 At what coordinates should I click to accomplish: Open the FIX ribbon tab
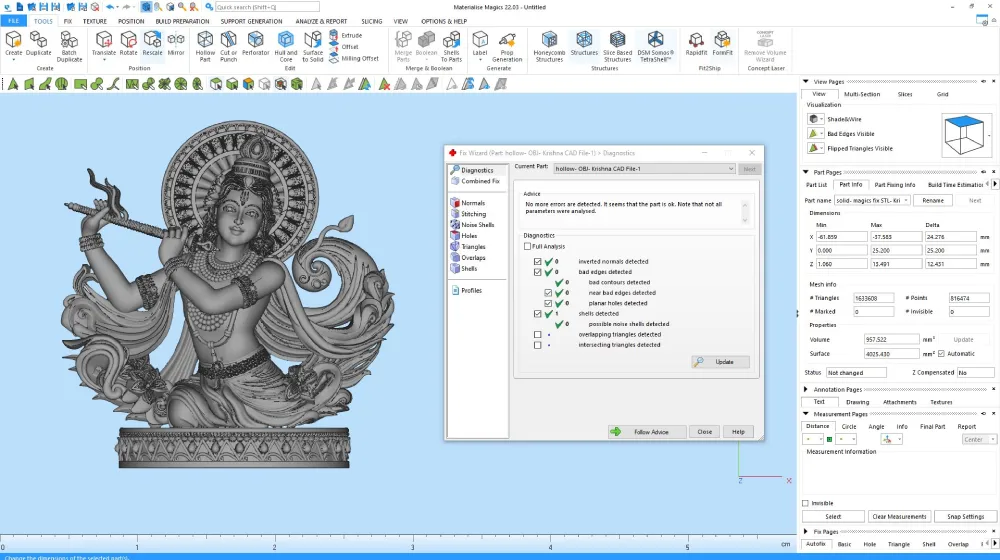click(68, 21)
